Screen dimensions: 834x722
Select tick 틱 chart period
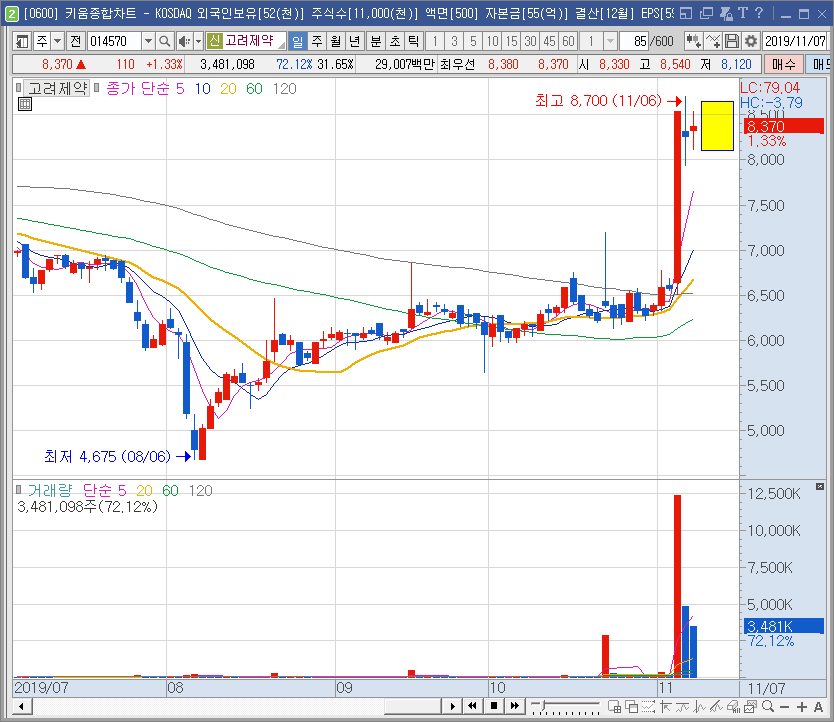pos(414,41)
